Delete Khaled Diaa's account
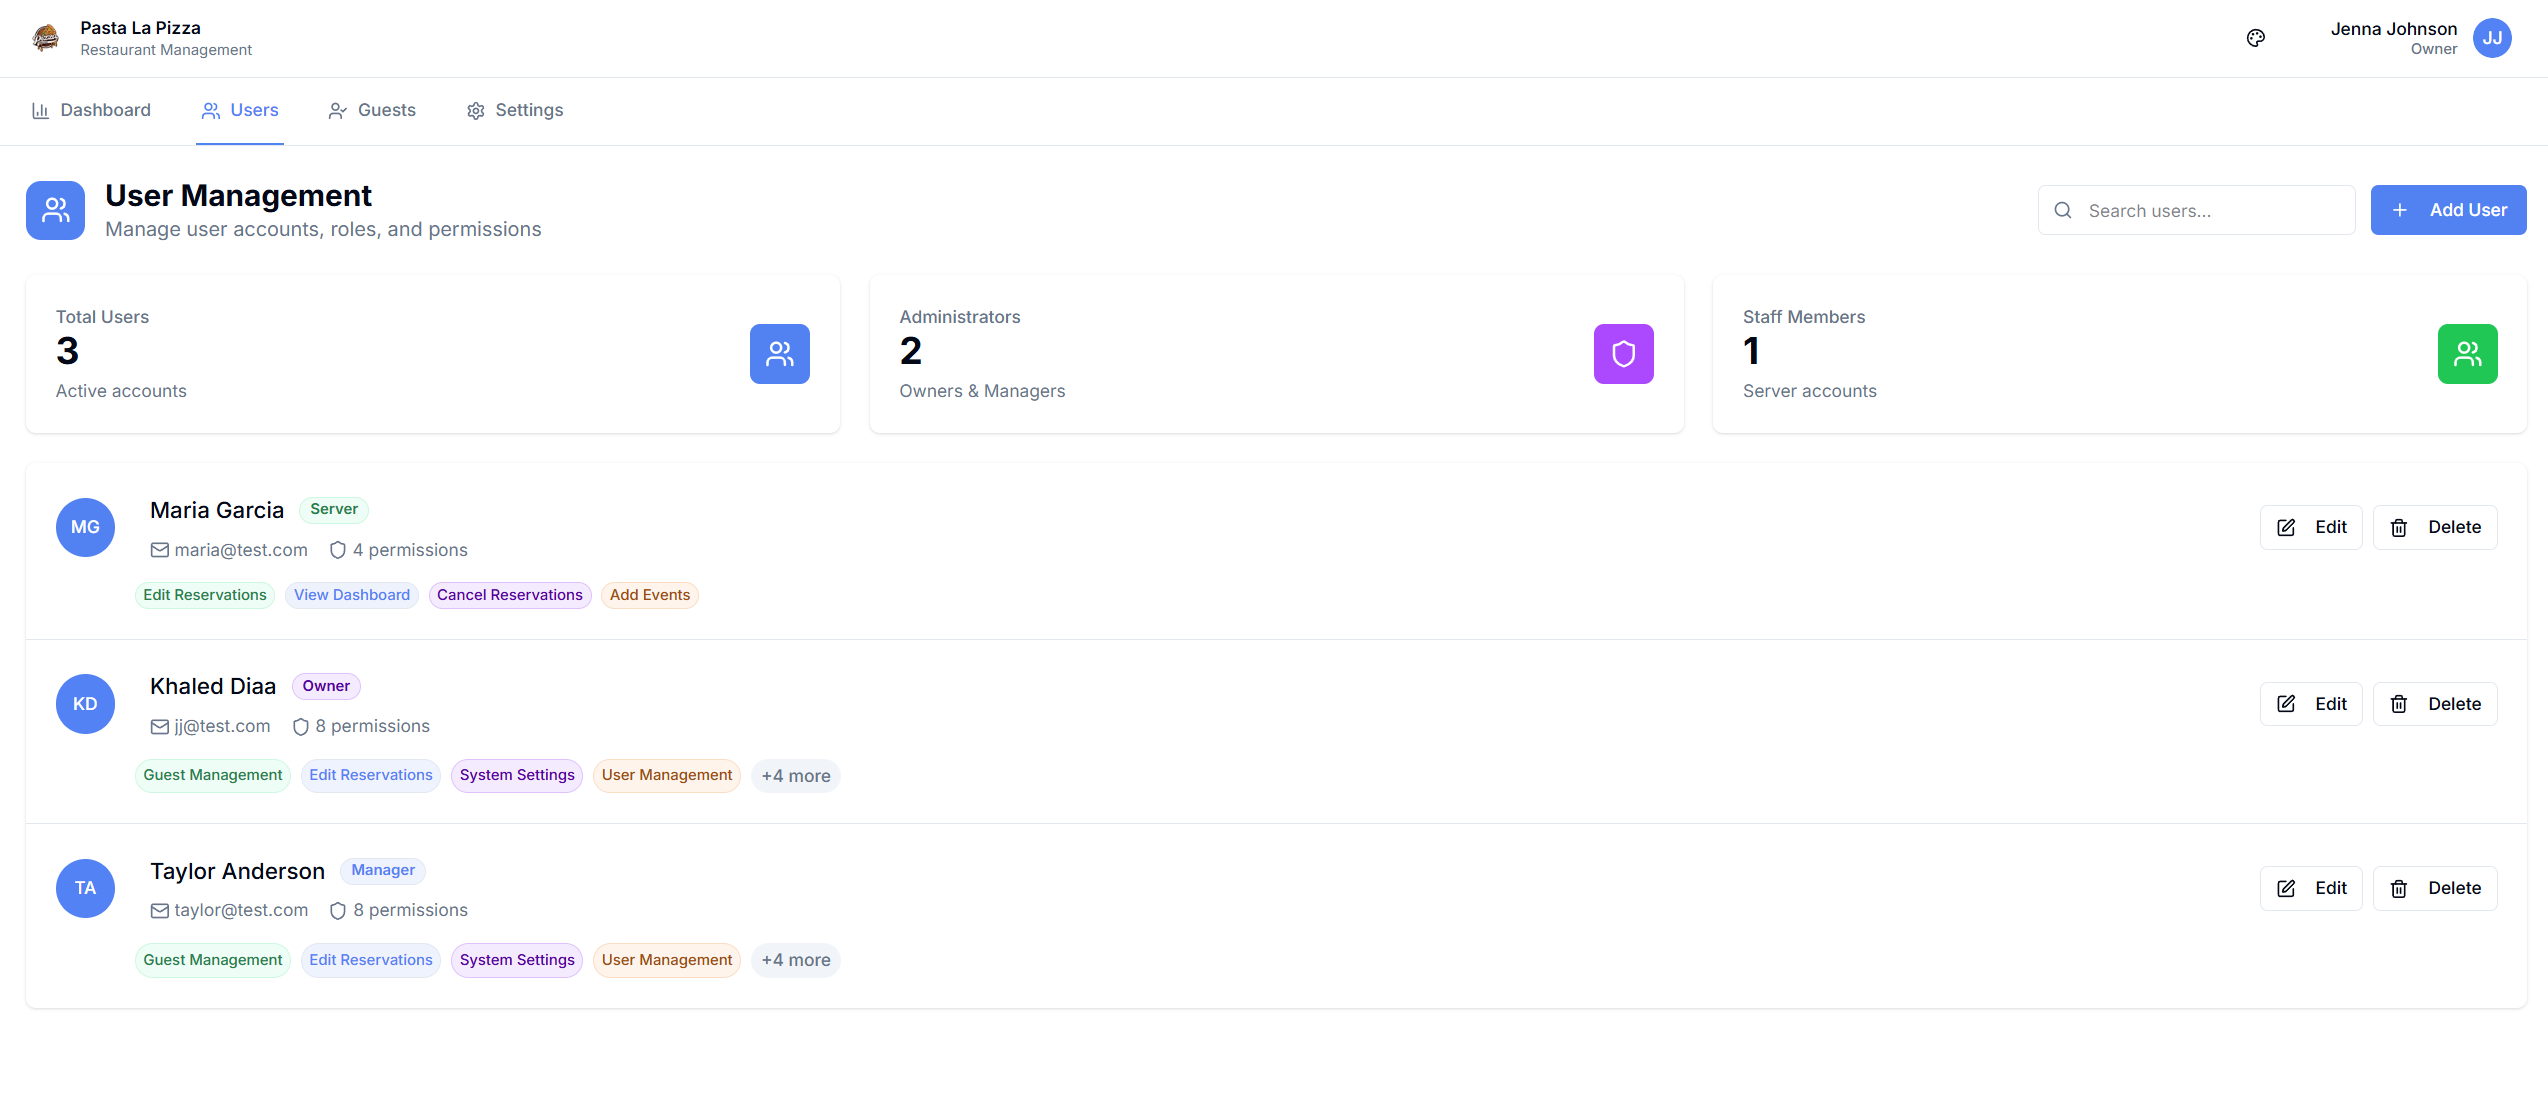The width and height of the screenshot is (2548, 1106). click(x=2434, y=704)
